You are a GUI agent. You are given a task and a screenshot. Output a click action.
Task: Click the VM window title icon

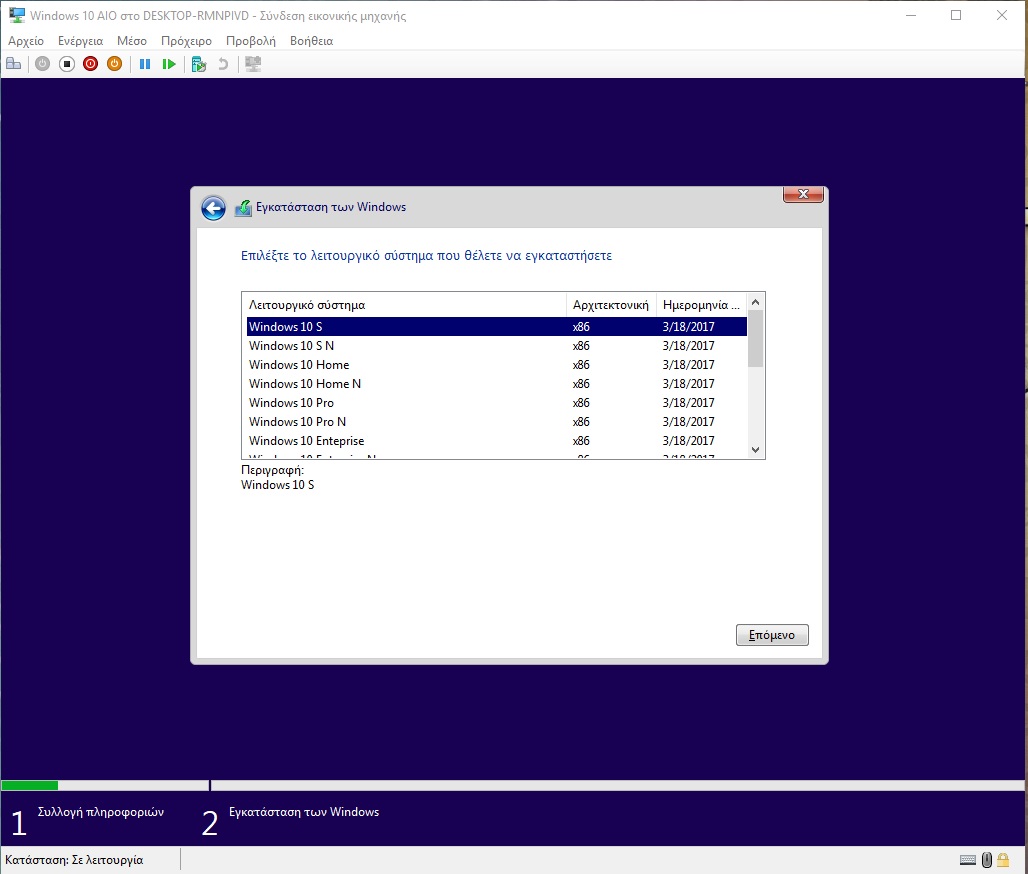point(16,15)
